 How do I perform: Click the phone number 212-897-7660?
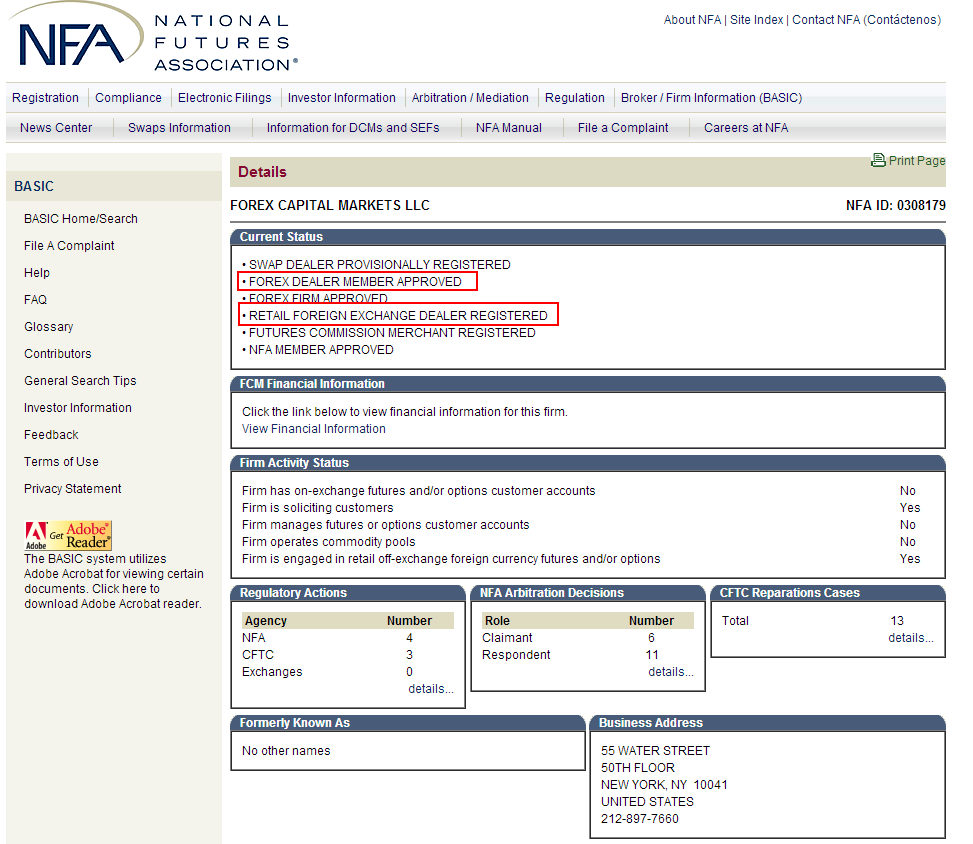[639, 819]
